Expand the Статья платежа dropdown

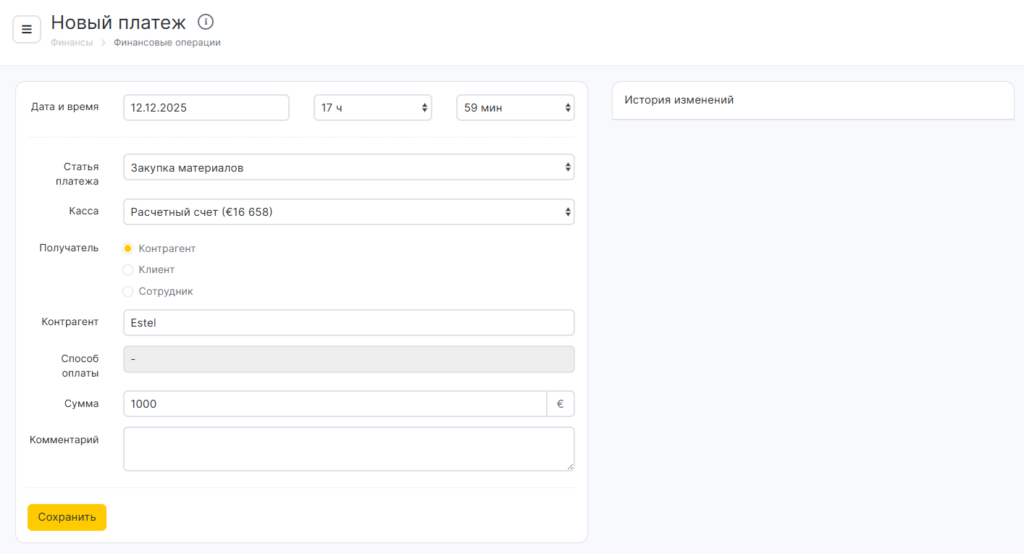pyautogui.click(x=348, y=168)
